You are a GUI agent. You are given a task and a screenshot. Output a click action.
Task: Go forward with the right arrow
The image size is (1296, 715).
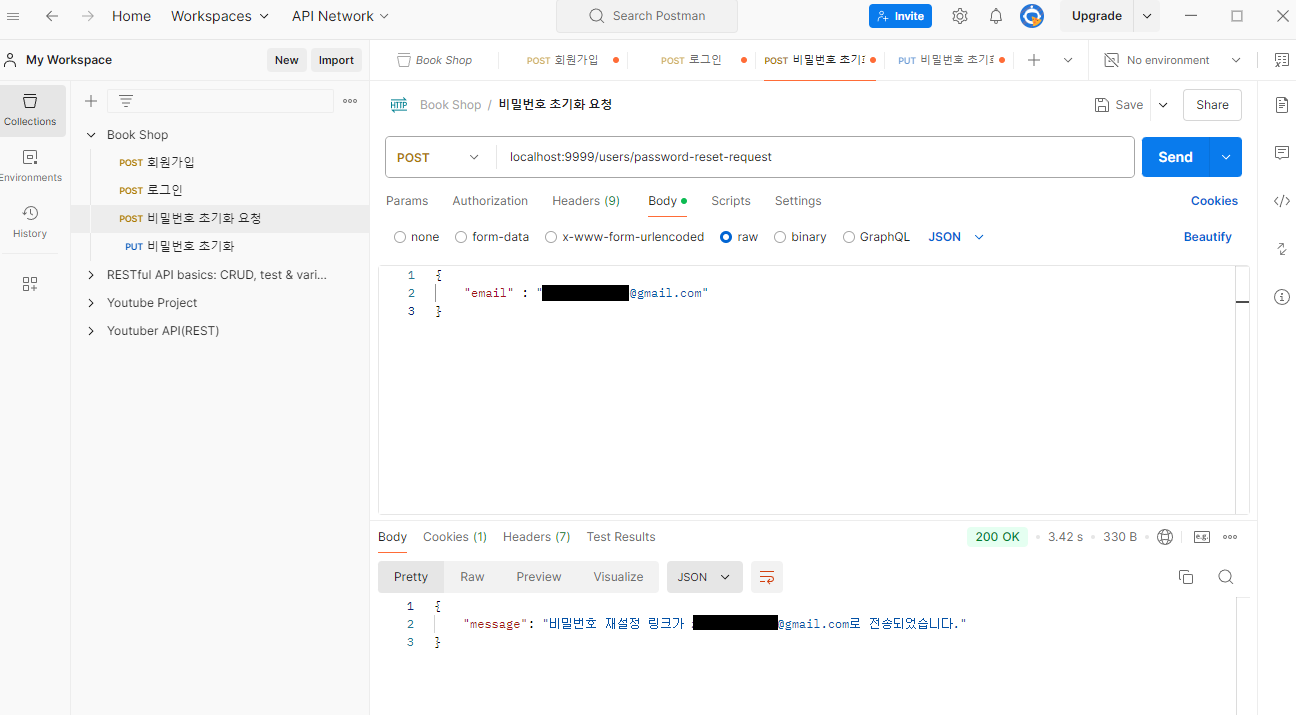click(88, 16)
